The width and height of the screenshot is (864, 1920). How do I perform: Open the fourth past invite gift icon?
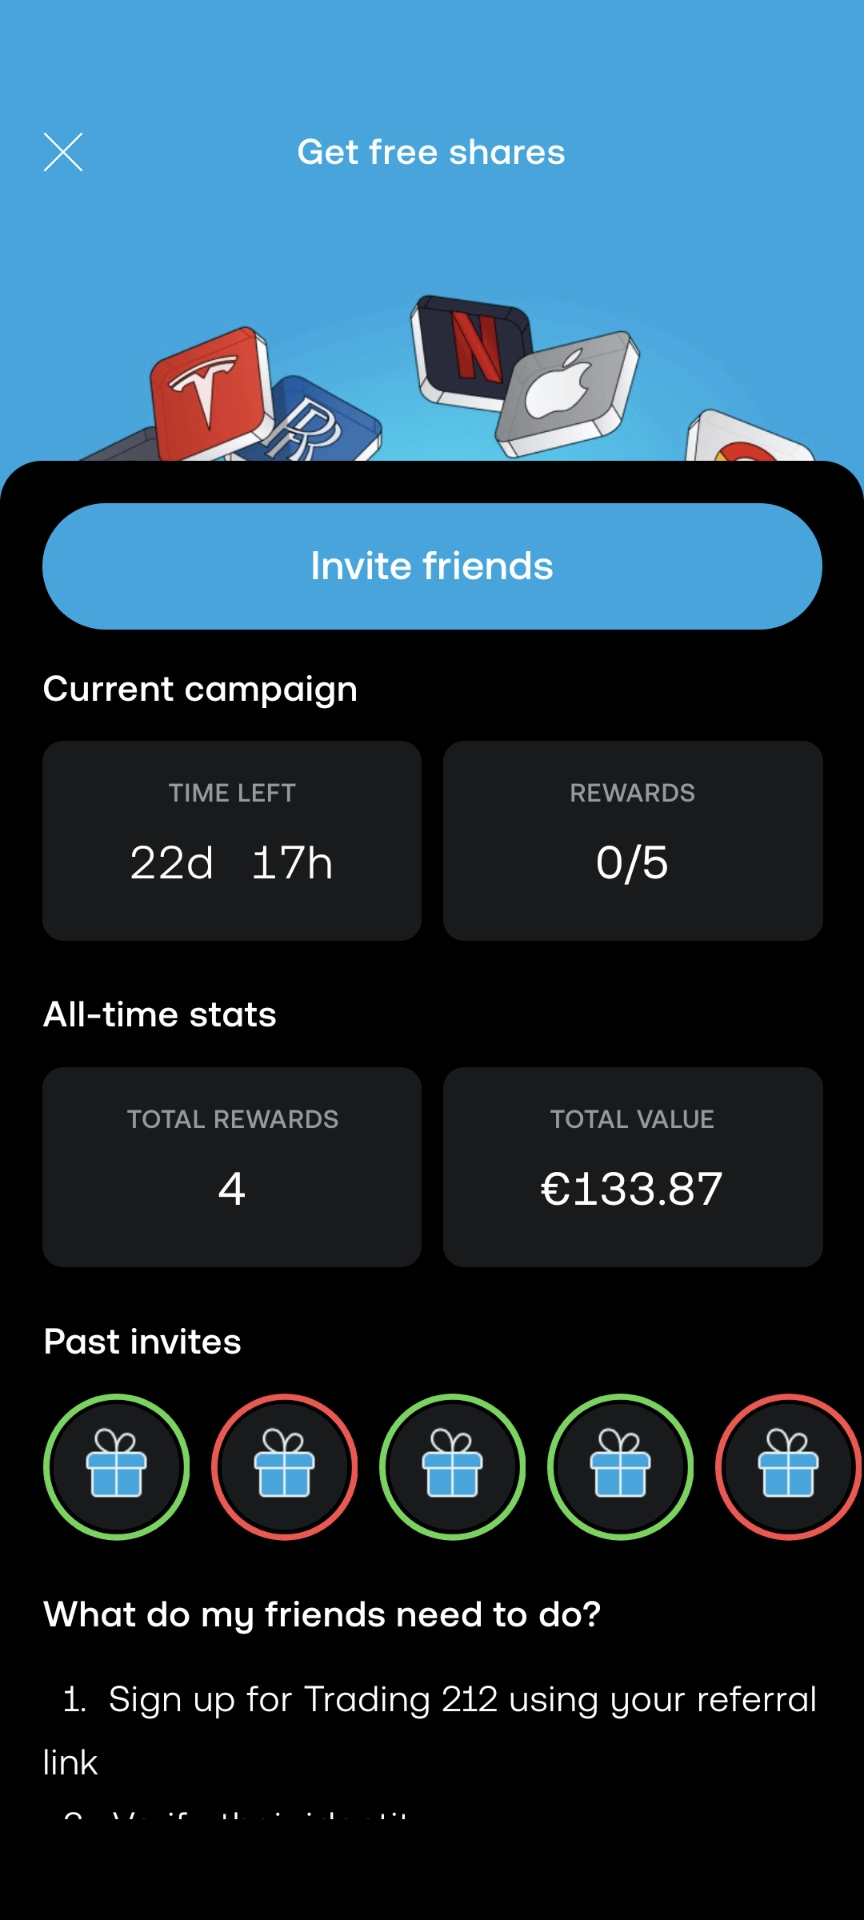pos(620,1467)
